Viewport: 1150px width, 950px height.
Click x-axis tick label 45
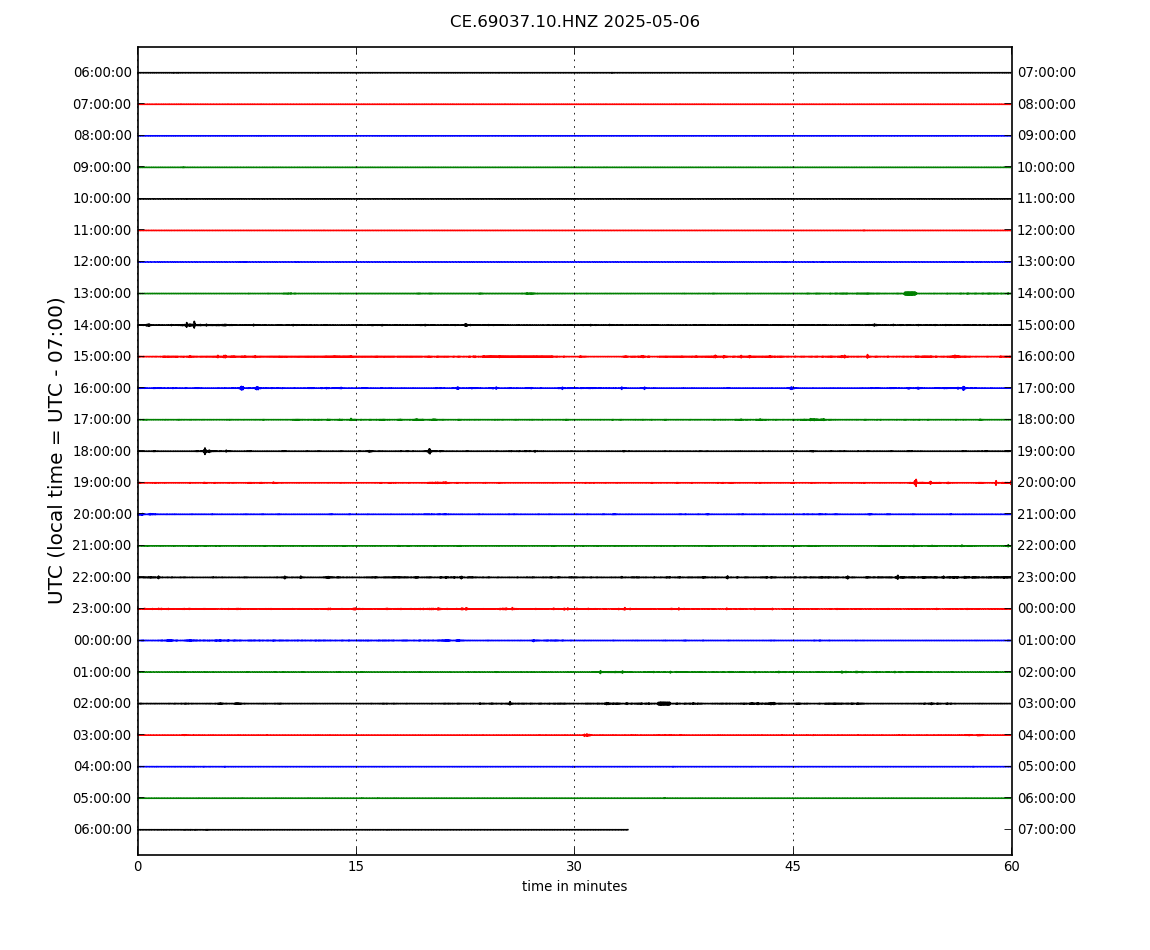(793, 866)
